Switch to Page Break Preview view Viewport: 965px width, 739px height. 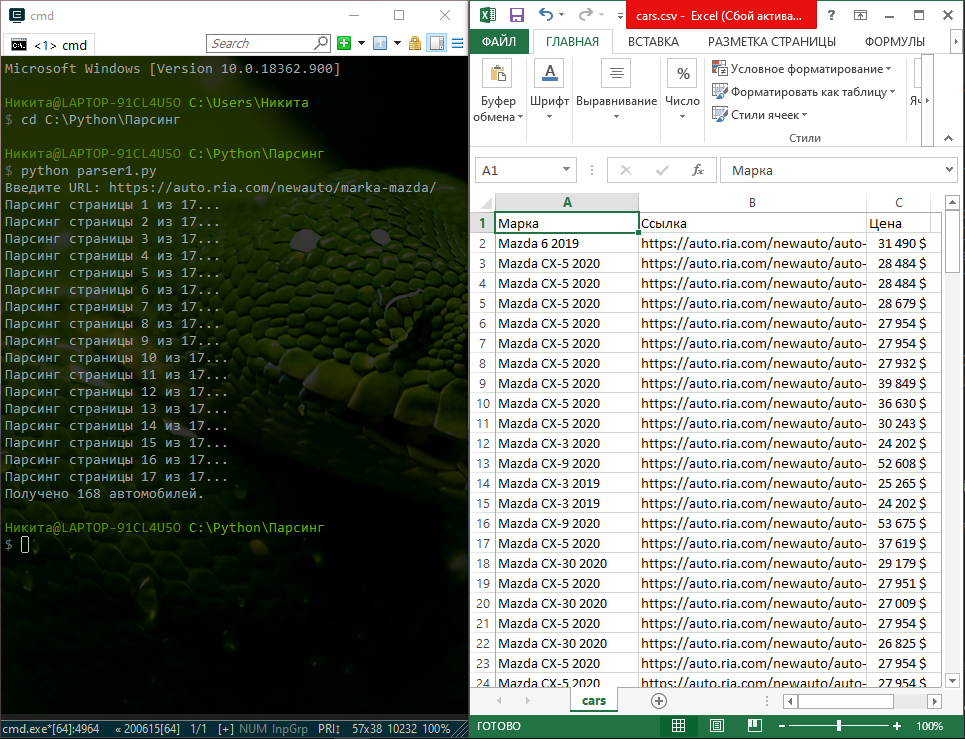point(755,725)
